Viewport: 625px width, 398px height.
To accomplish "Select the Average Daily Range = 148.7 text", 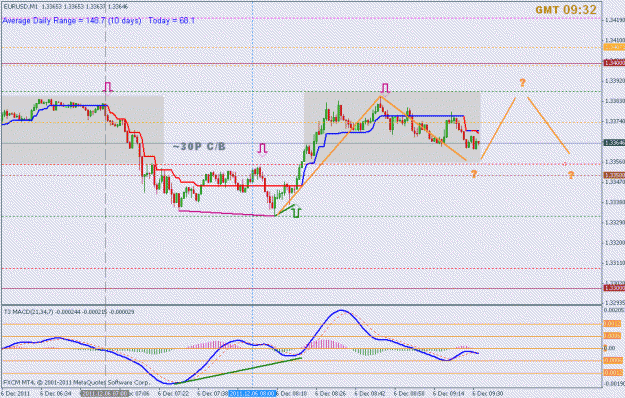I will point(54,20).
